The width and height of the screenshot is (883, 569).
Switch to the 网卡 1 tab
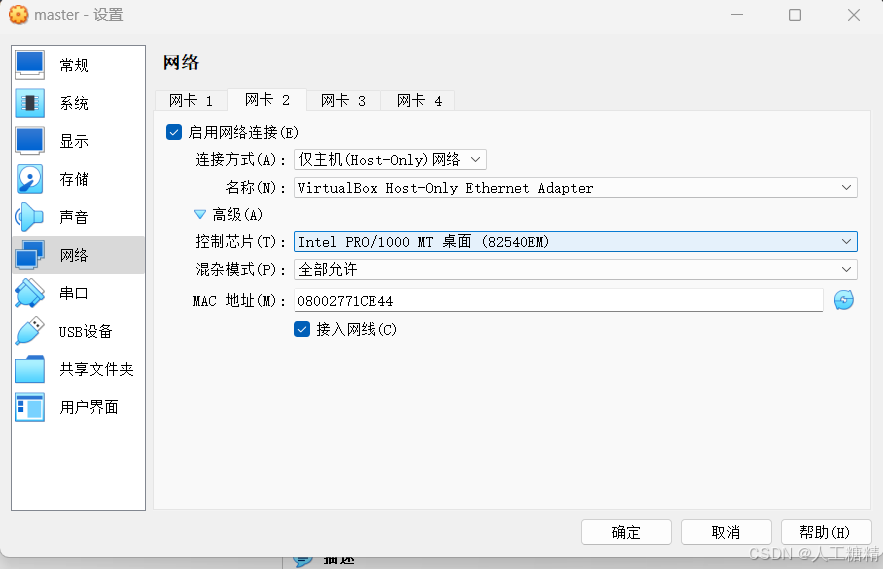[x=191, y=101]
